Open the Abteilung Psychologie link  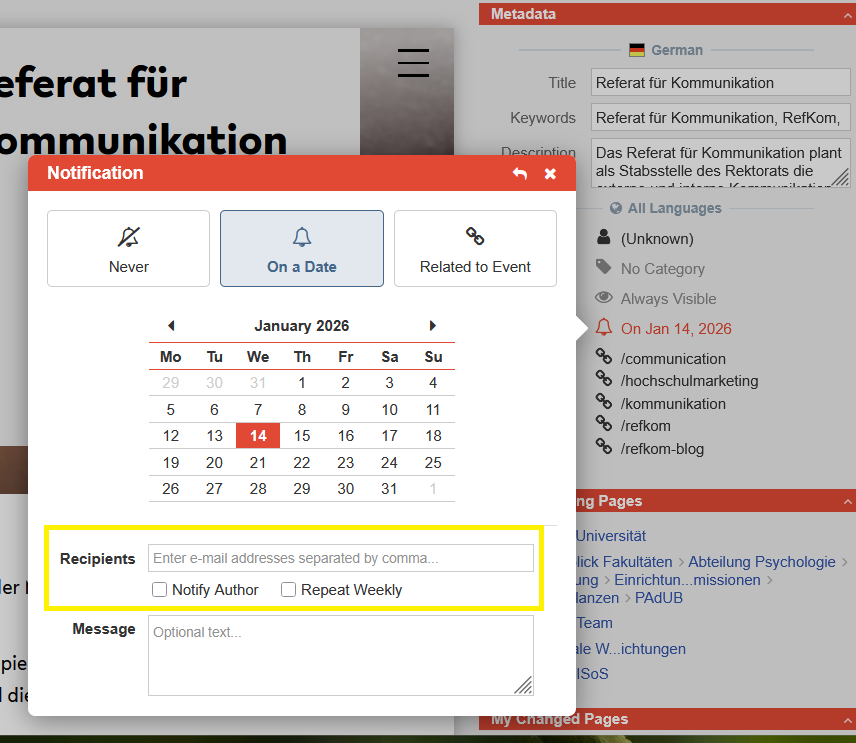coord(761,562)
